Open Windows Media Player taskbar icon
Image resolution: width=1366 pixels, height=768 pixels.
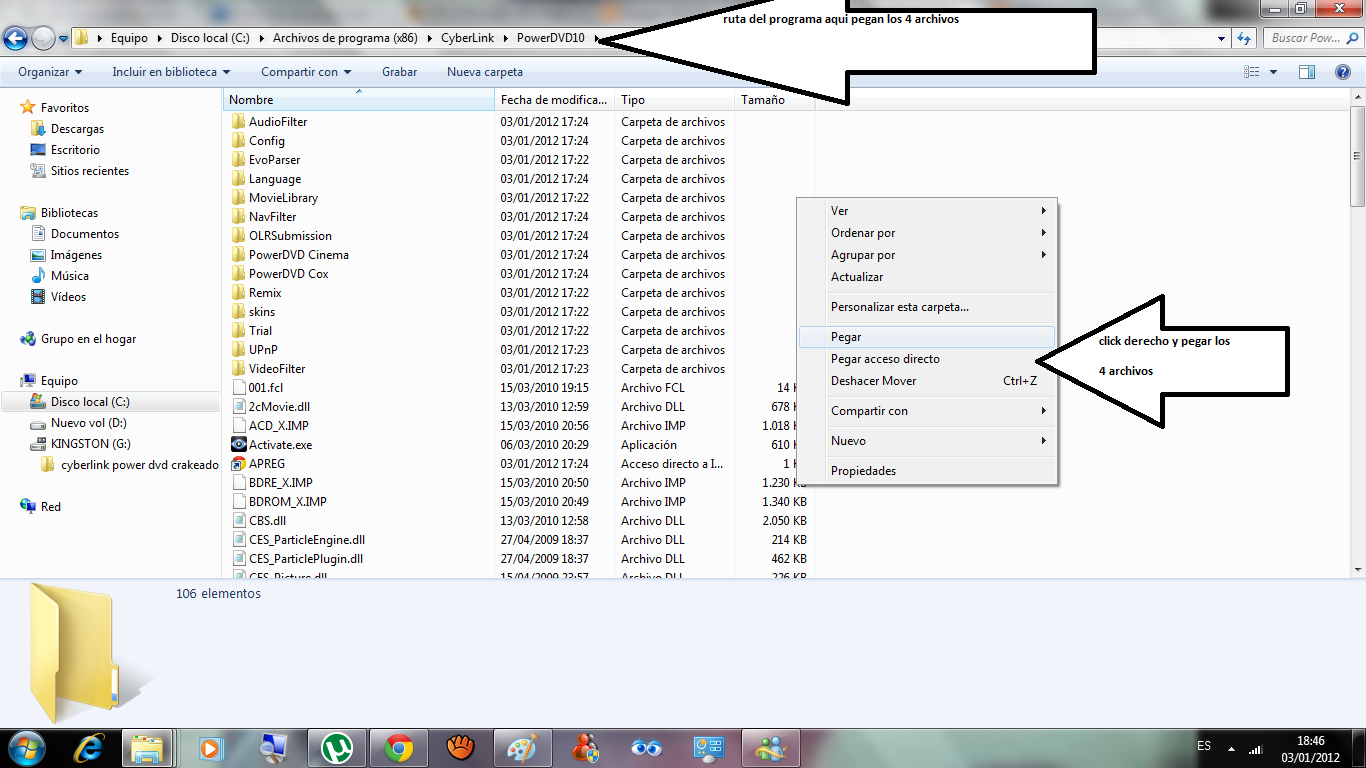coord(211,747)
